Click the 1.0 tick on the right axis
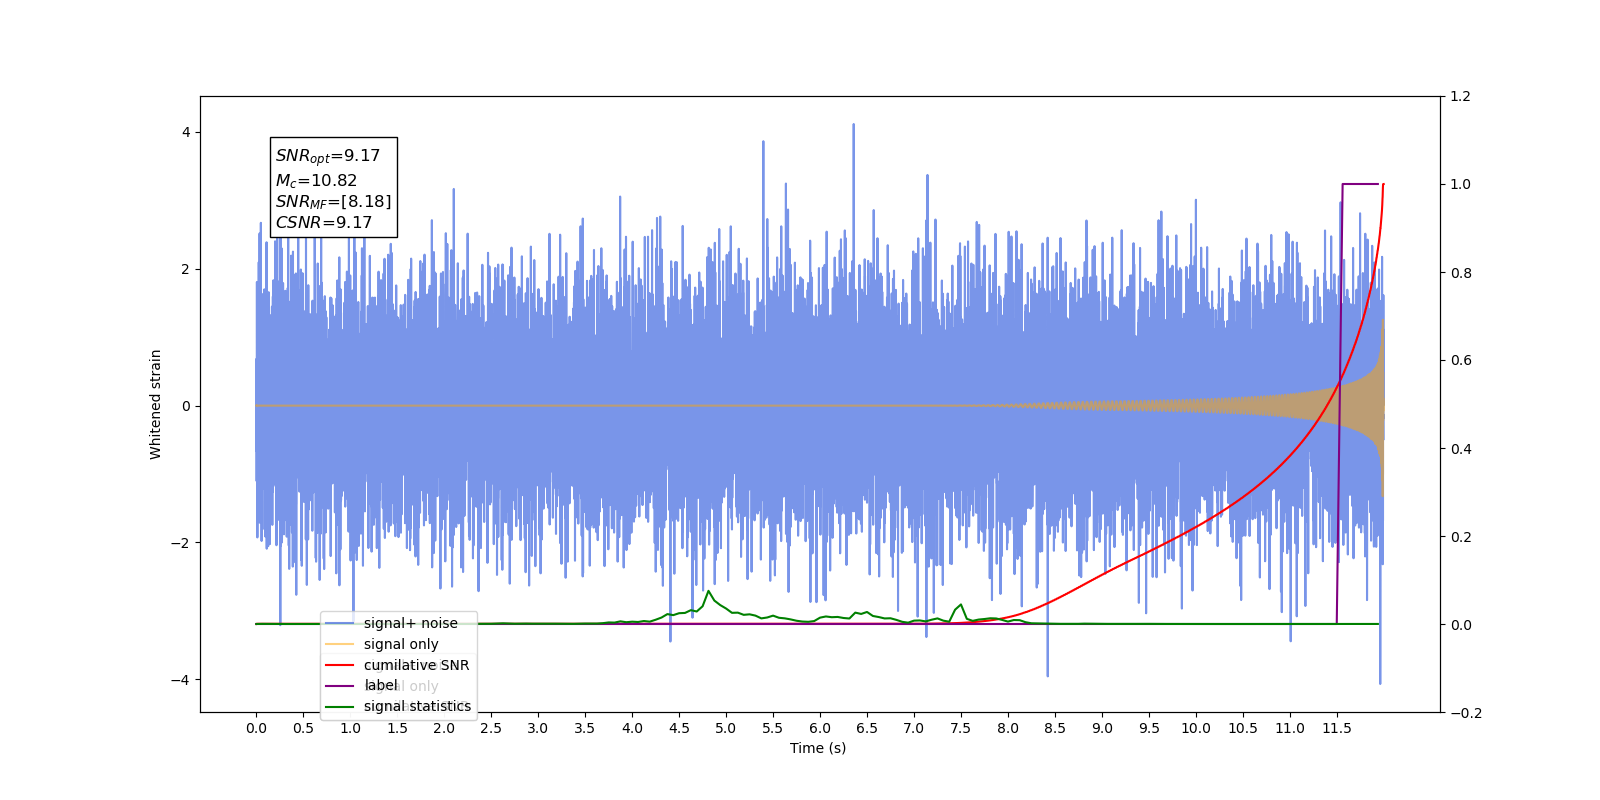 pos(1461,185)
